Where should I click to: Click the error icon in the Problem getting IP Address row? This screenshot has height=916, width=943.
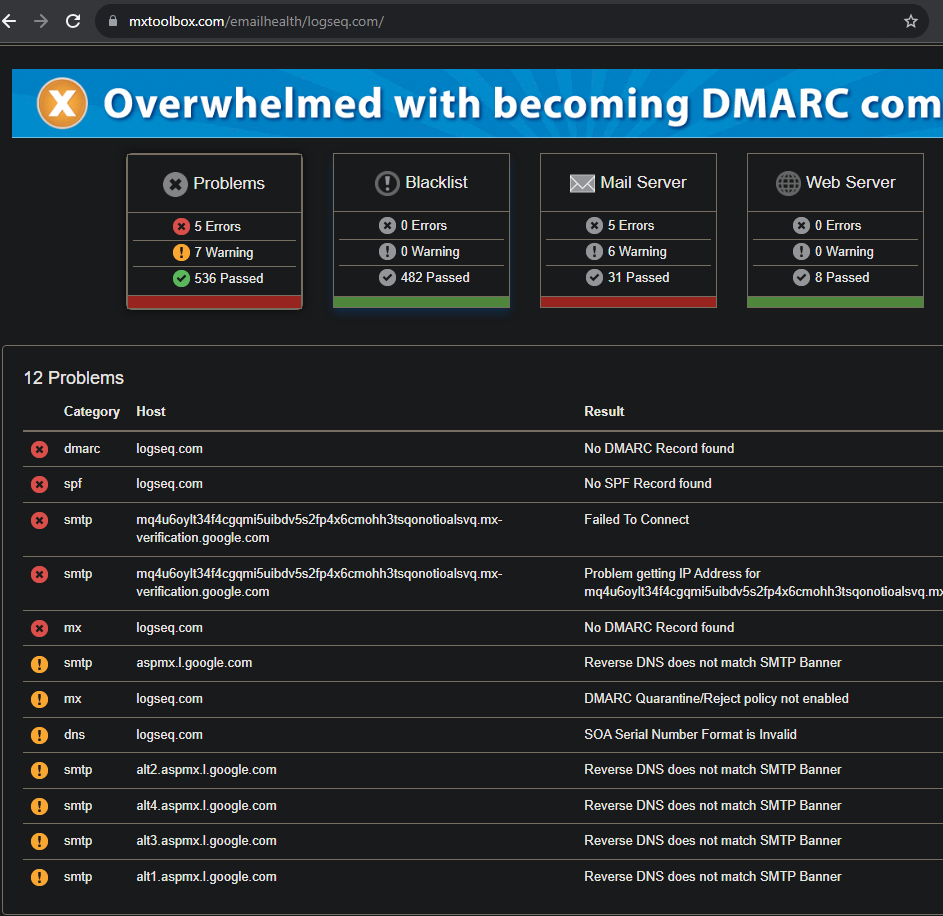(40, 574)
